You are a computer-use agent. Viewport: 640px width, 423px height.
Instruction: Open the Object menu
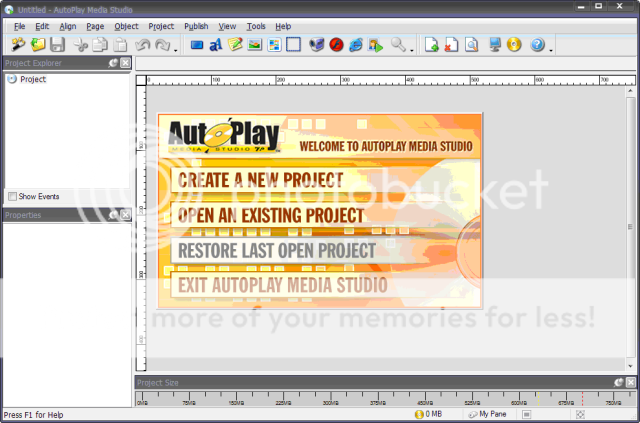(126, 26)
